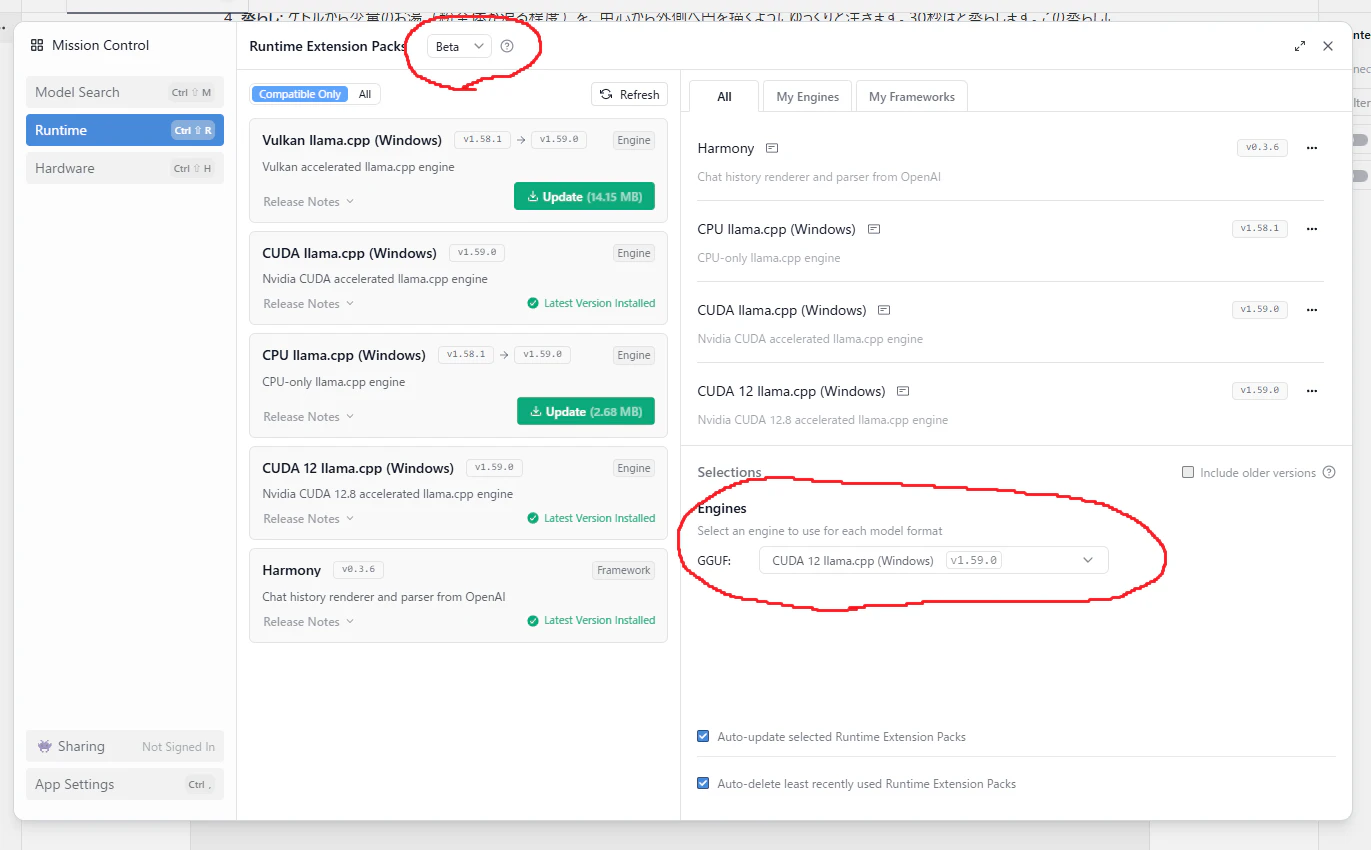Click the Sharing icon in sidebar
The height and width of the screenshot is (850, 1371).
44,746
